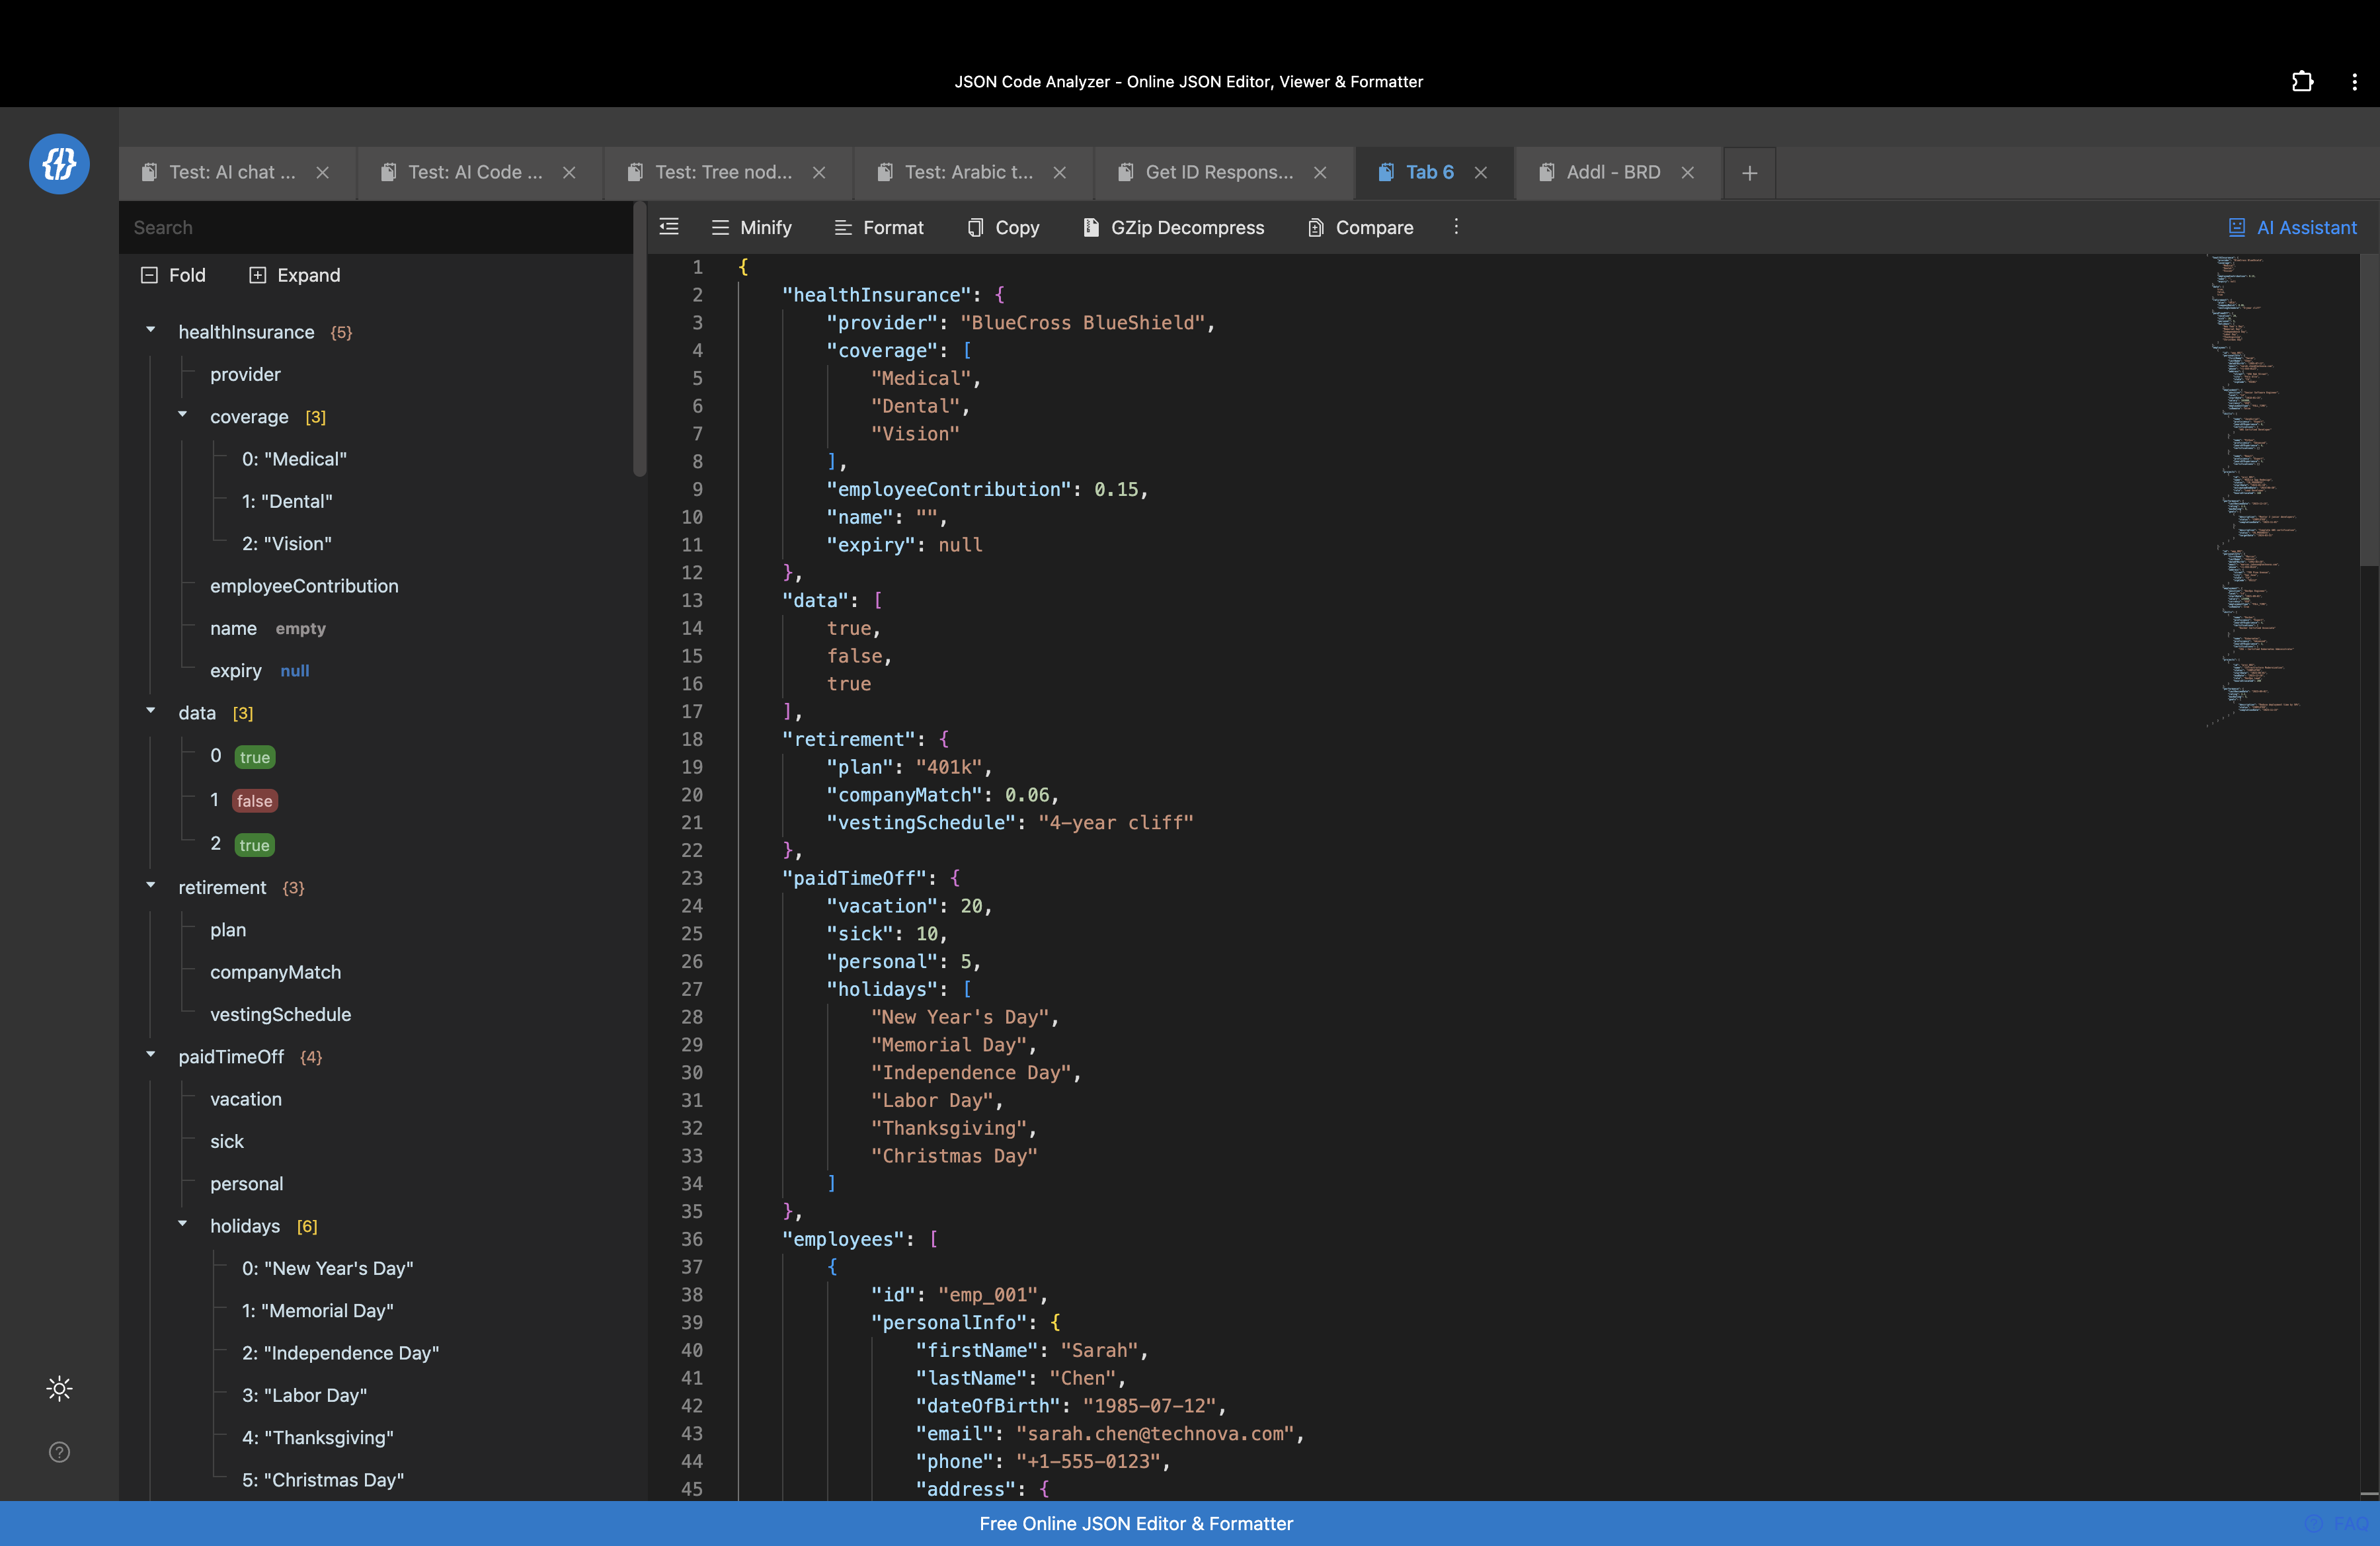Click the Fold button in the sidebar

click(x=173, y=275)
